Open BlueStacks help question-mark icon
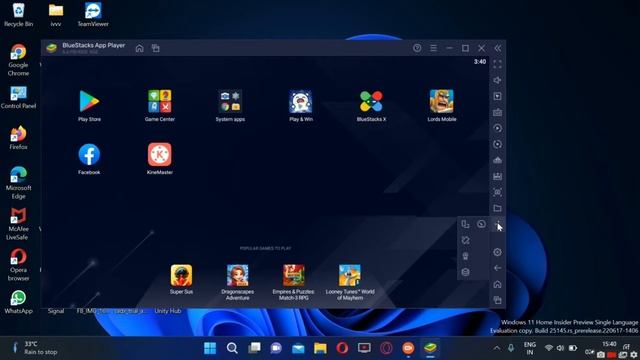The height and width of the screenshot is (360, 640). (x=417, y=48)
